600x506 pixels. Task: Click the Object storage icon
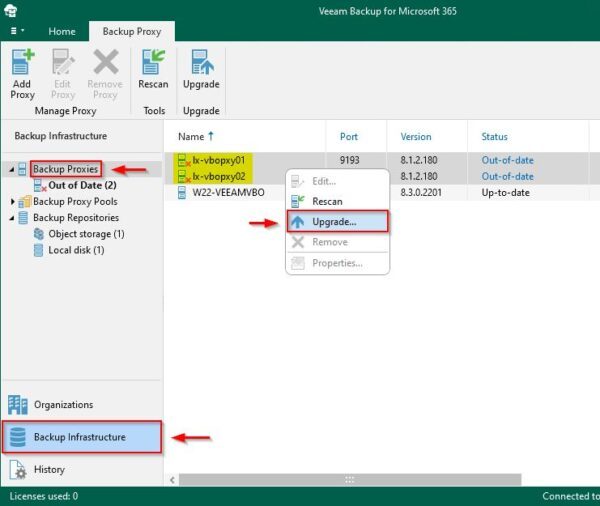pyautogui.click(x=39, y=233)
